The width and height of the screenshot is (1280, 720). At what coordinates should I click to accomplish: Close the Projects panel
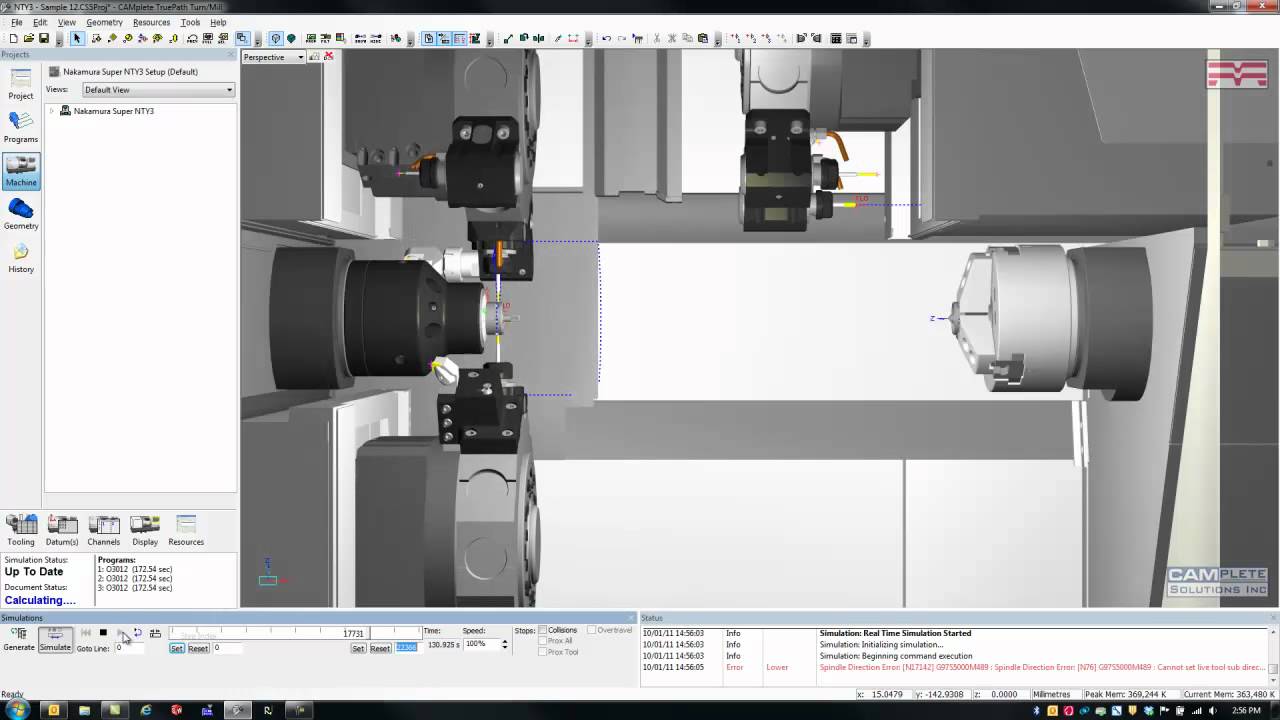point(232,54)
